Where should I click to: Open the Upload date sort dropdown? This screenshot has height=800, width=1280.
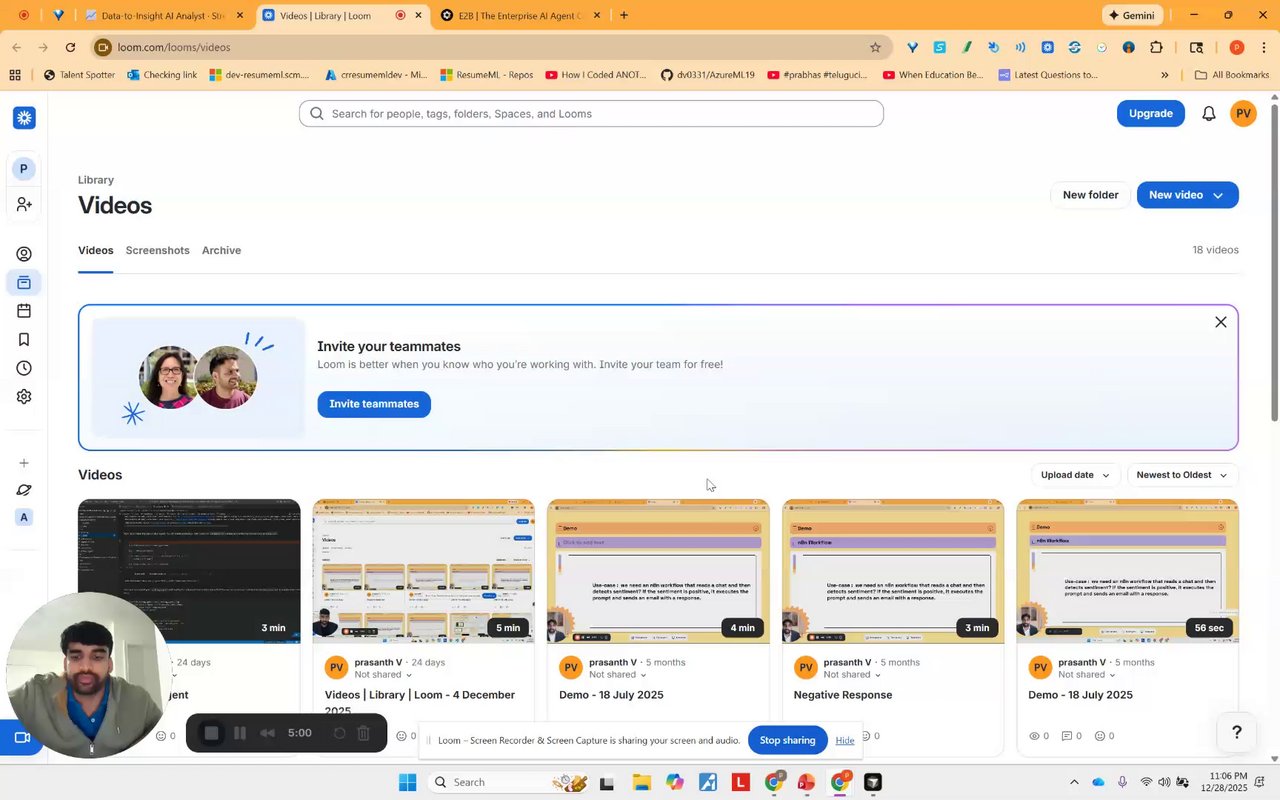pyautogui.click(x=1075, y=475)
